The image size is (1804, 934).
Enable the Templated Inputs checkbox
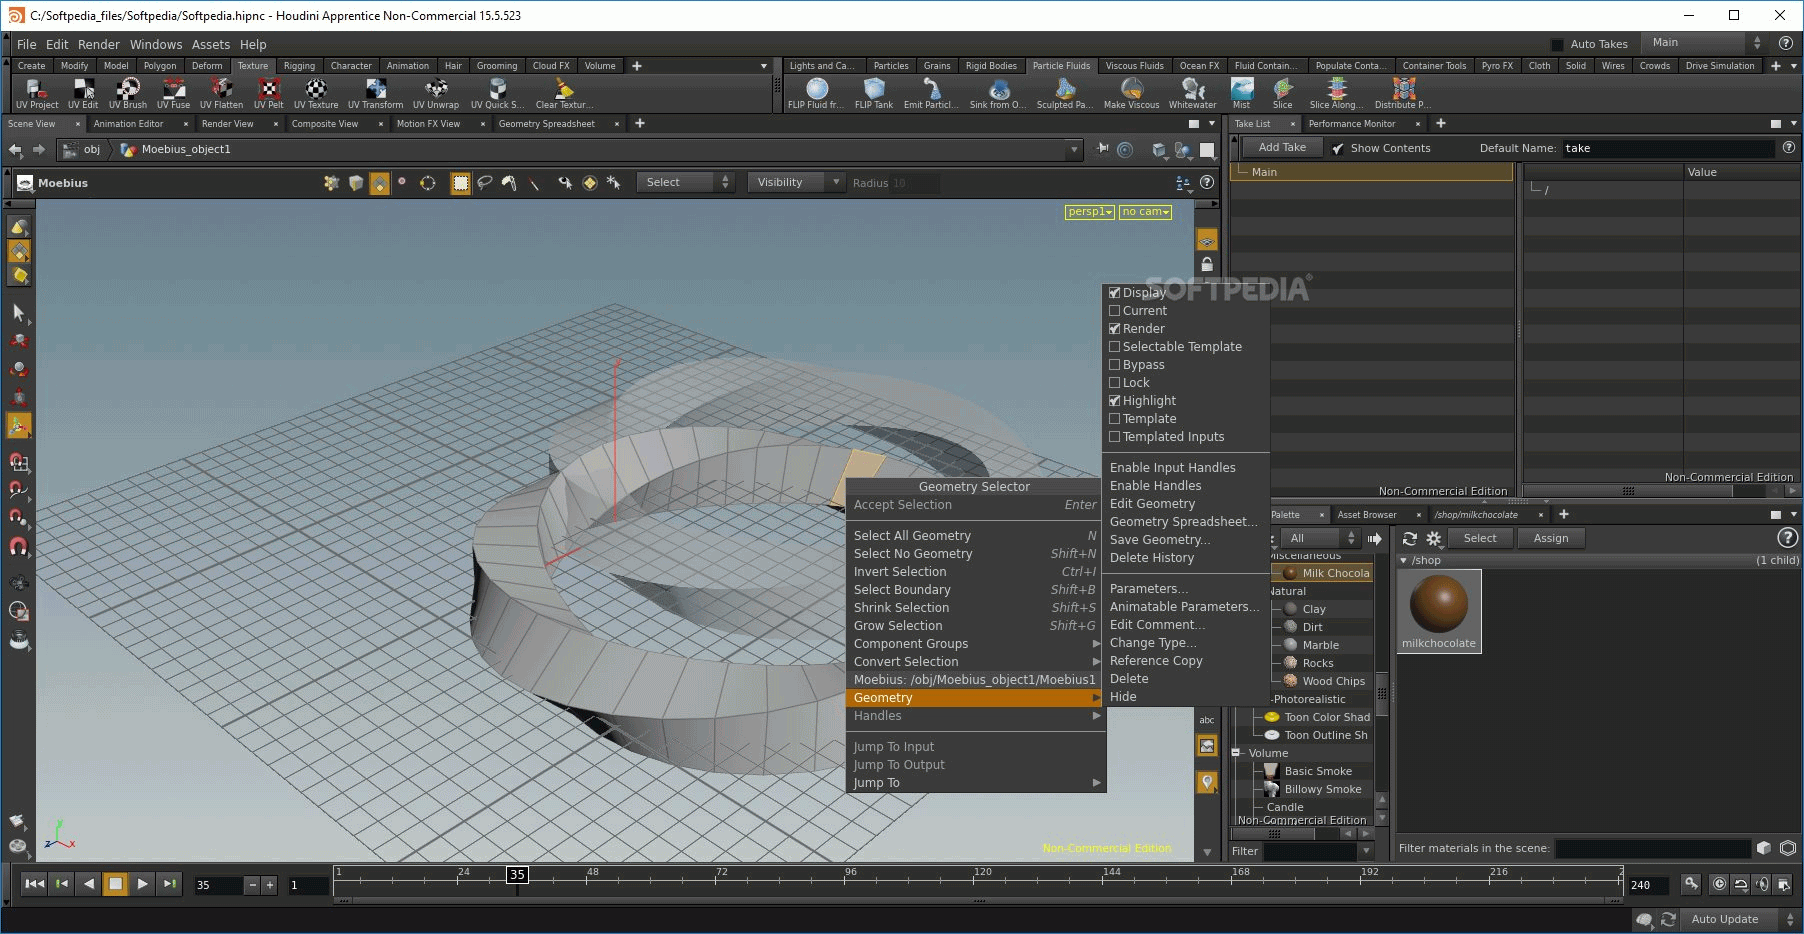pyautogui.click(x=1114, y=437)
